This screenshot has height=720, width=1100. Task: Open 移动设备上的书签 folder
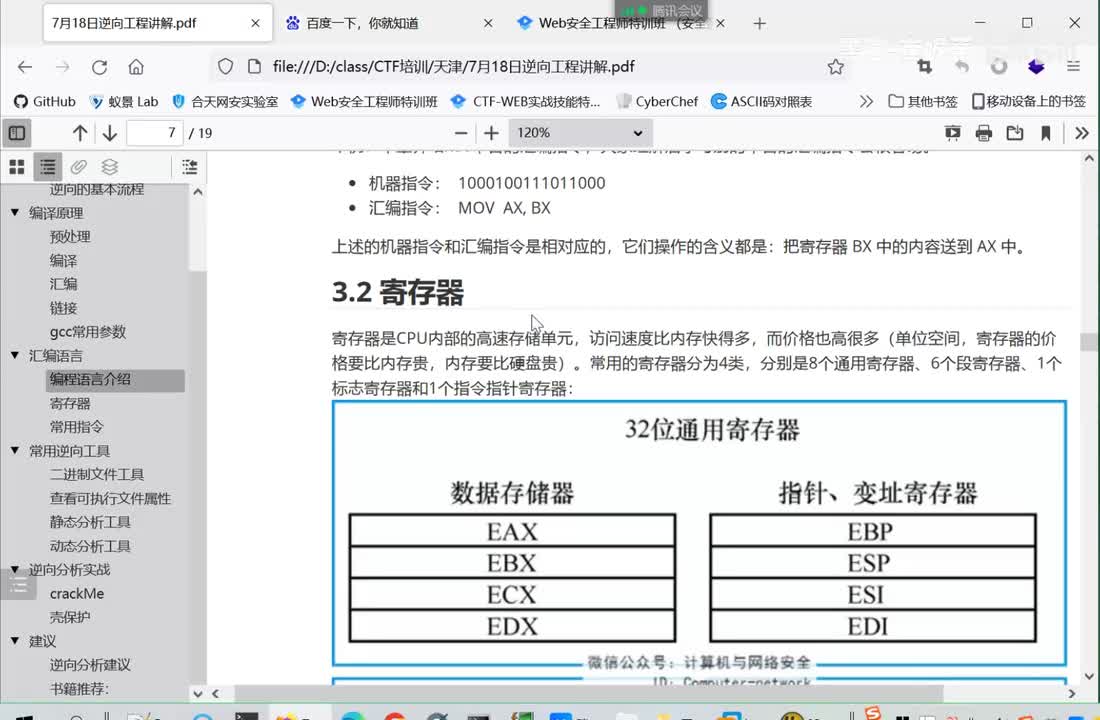click(x=1028, y=102)
